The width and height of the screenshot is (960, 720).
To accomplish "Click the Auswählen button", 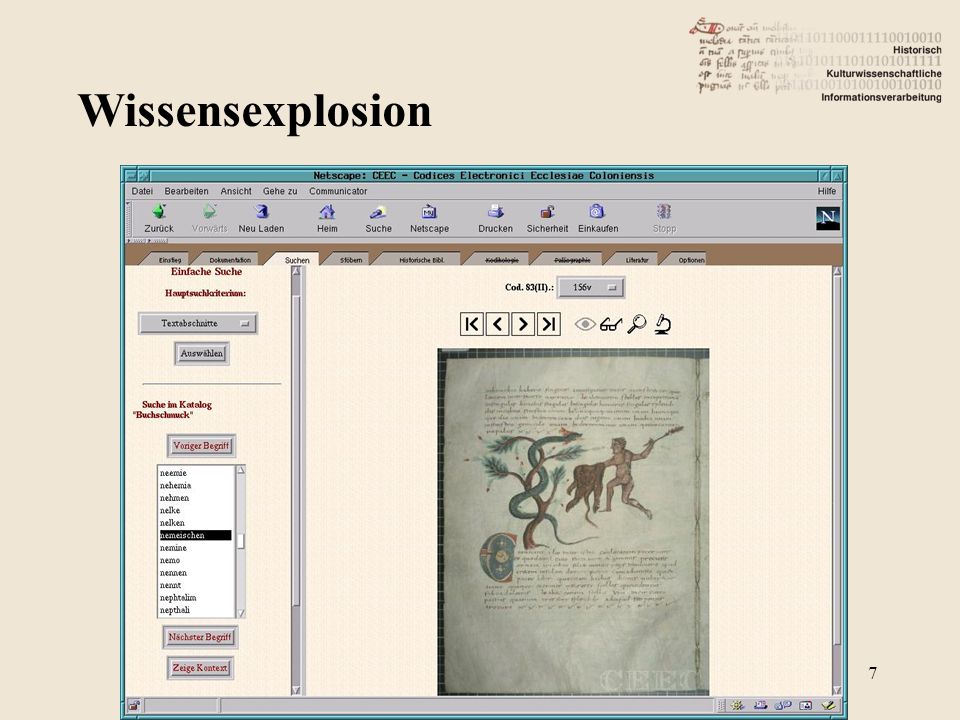I will (x=201, y=353).
